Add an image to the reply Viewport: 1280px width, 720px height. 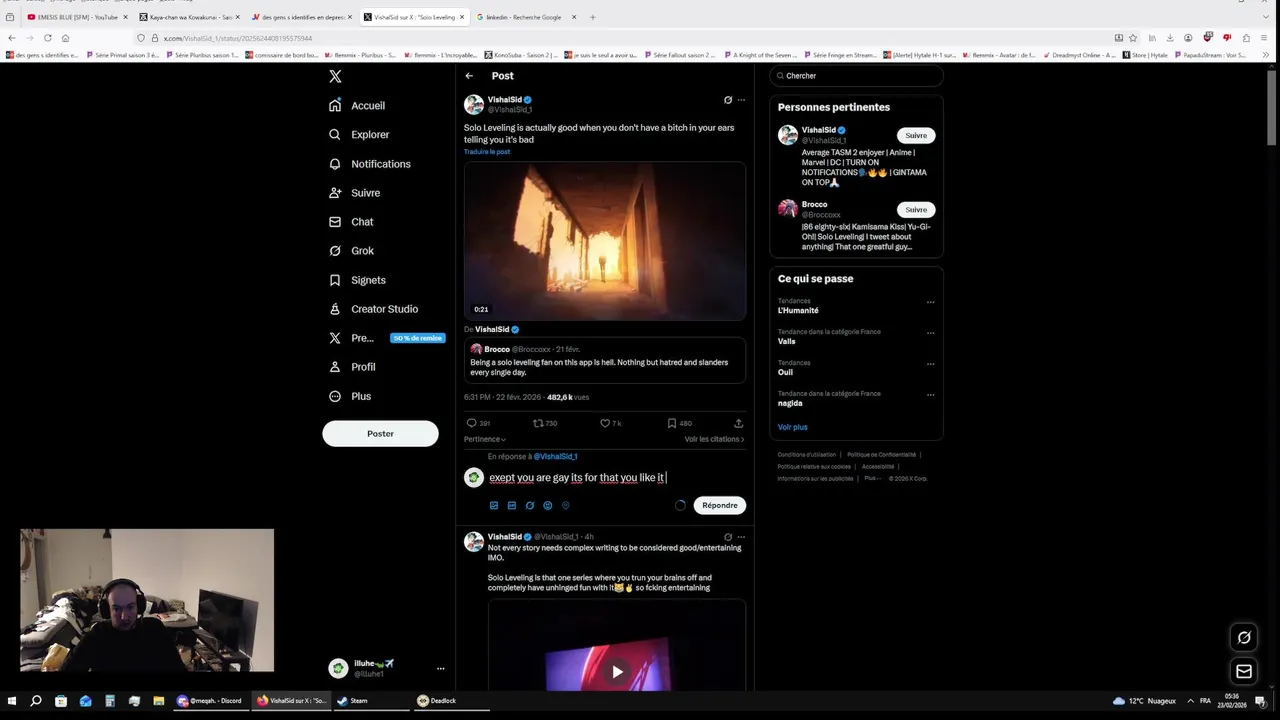pos(493,505)
